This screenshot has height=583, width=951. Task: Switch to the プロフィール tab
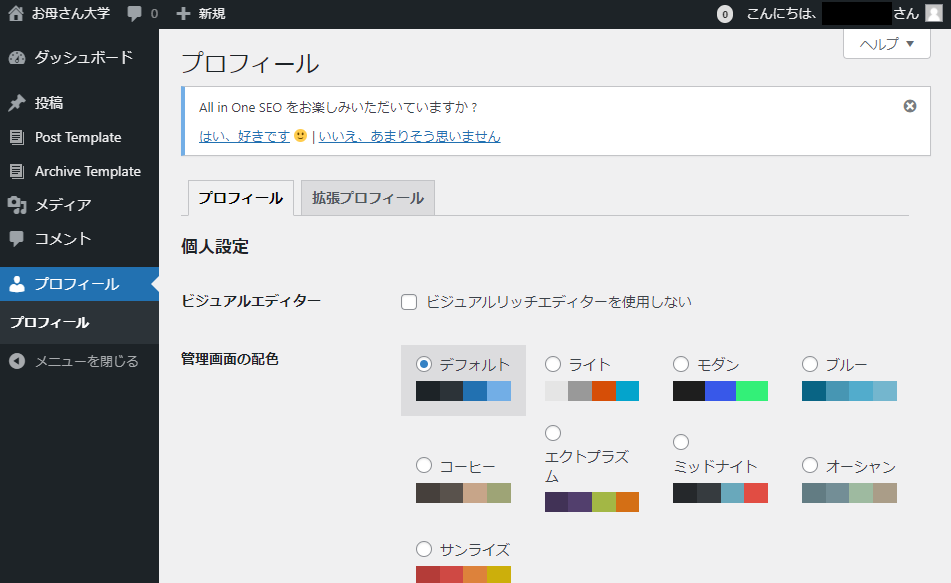point(241,198)
